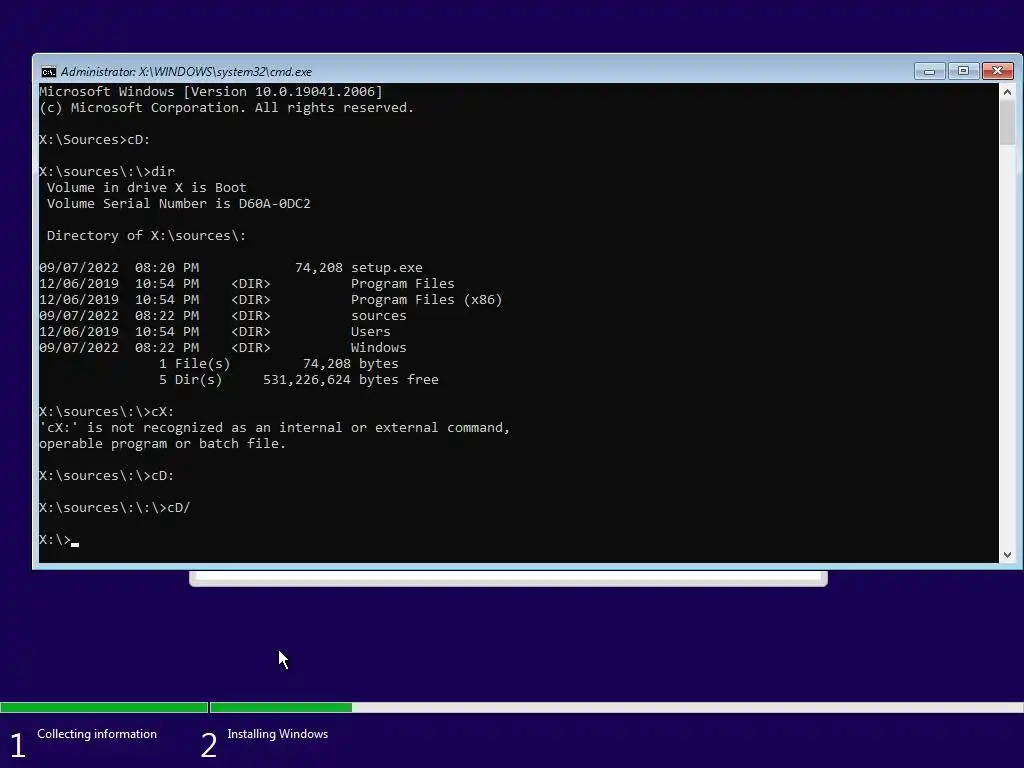This screenshot has width=1024, height=768.
Task: Maximize the cmd.exe window
Action: tap(963, 71)
